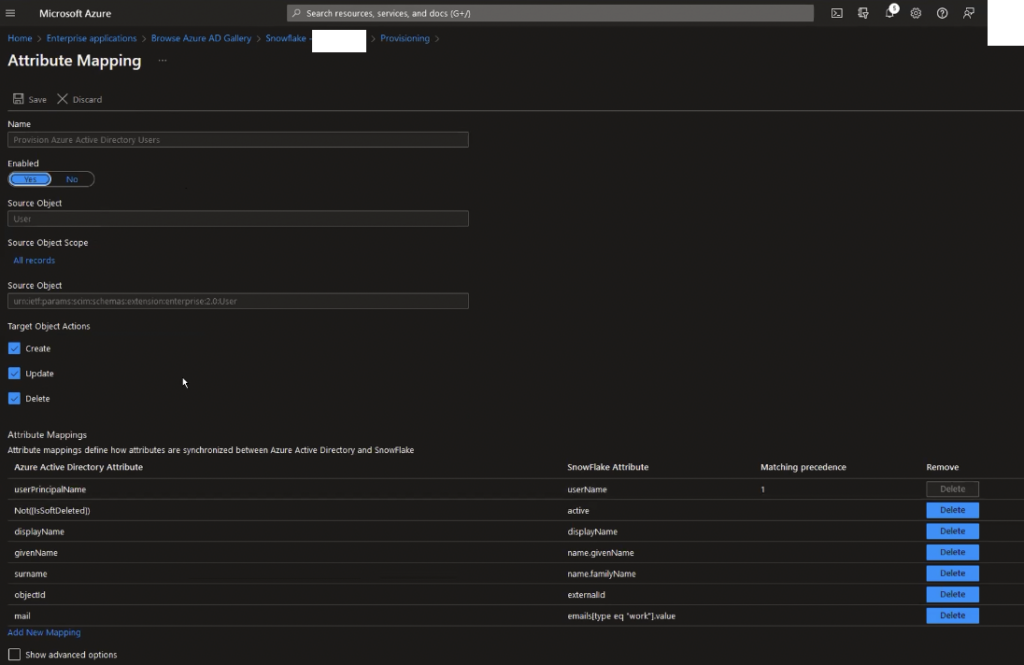This screenshot has width=1024, height=665.
Task: Open the Help and support icon
Action: 940,13
